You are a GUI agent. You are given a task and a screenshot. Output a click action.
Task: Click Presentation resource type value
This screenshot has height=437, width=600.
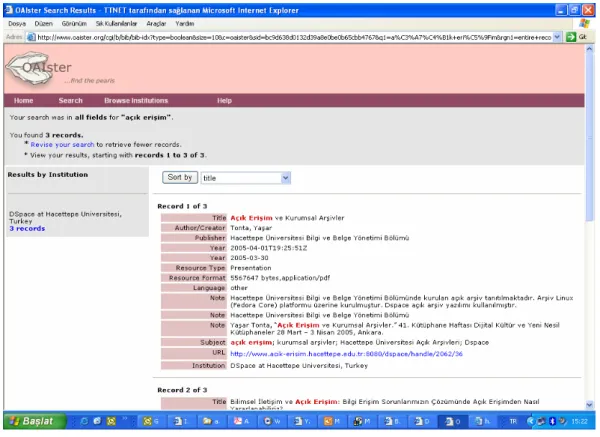[251, 268]
